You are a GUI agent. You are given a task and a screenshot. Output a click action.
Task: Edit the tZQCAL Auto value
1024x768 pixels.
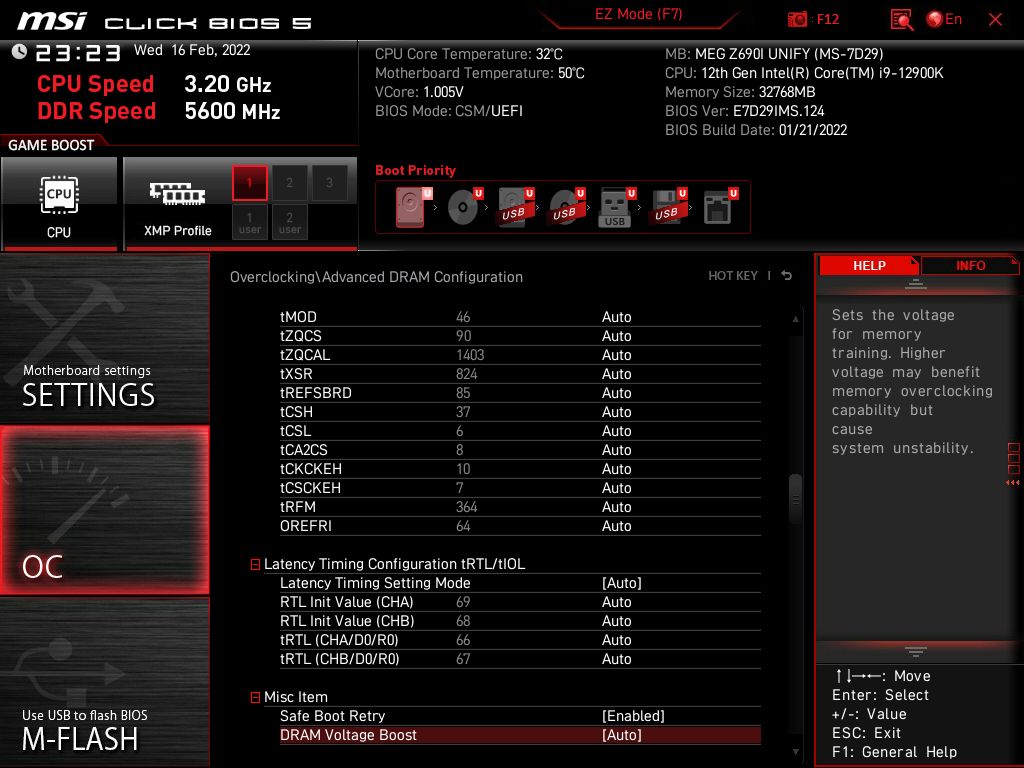(616, 355)
